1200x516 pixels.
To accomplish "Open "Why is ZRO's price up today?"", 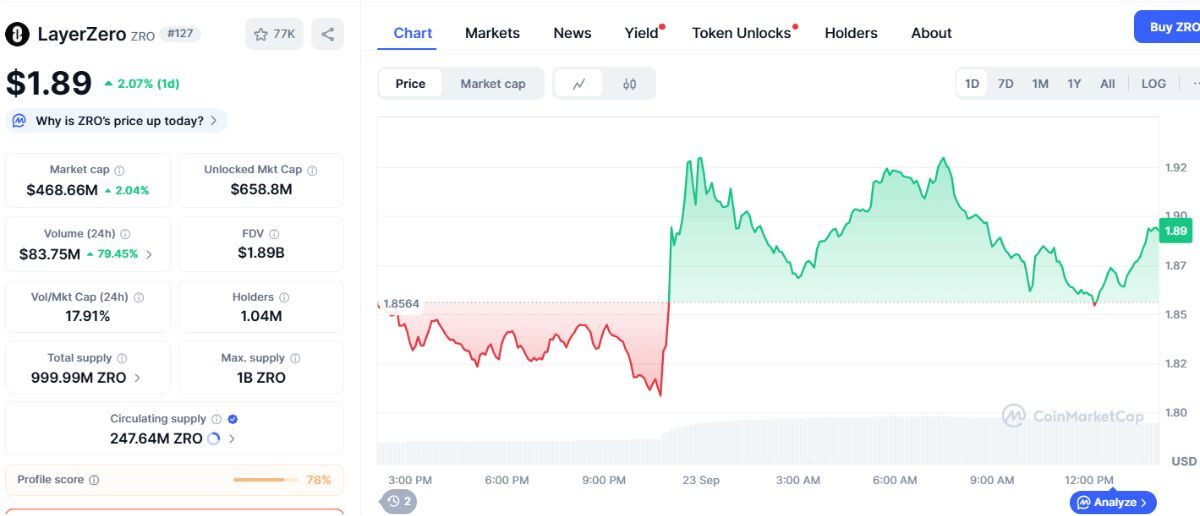I will [118, 121].
